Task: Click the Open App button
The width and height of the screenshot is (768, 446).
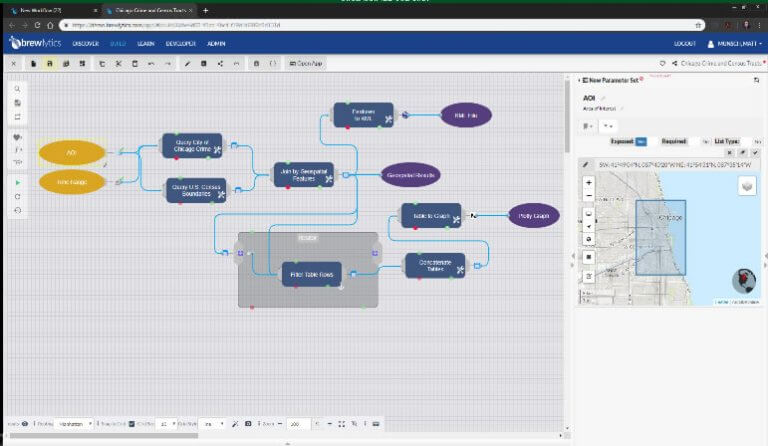Action: 306,64
